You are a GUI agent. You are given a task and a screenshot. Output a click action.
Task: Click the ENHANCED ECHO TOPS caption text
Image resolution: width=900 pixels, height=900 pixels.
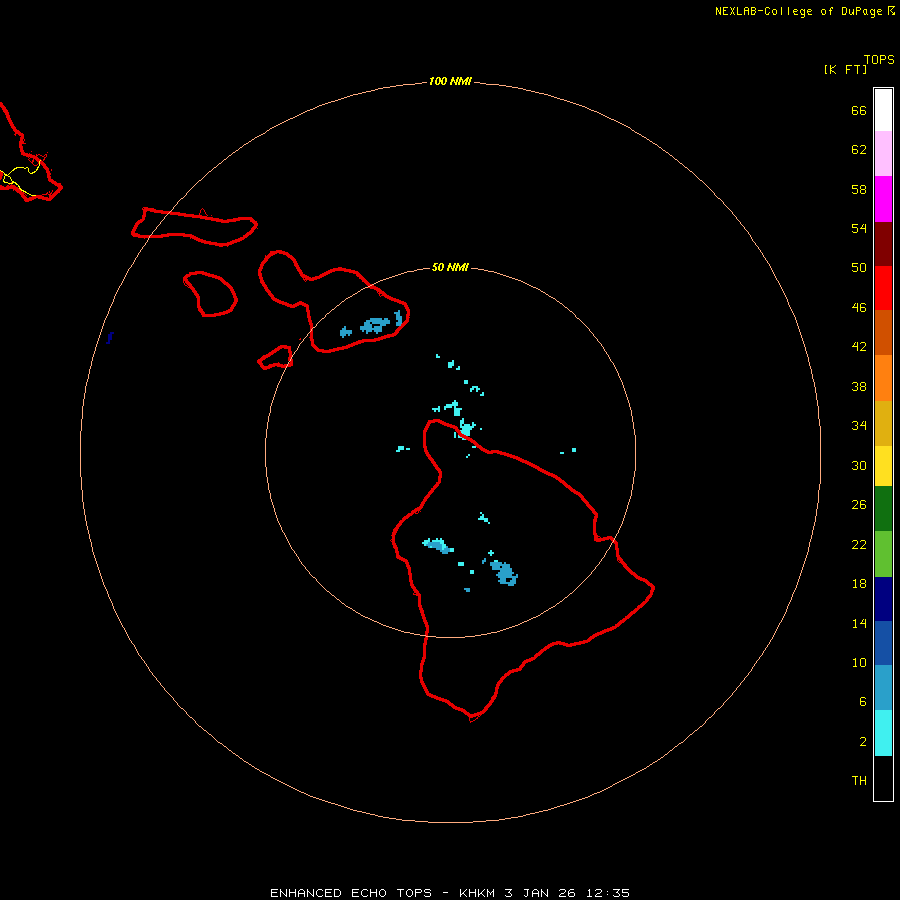click(x=351, y=893)
